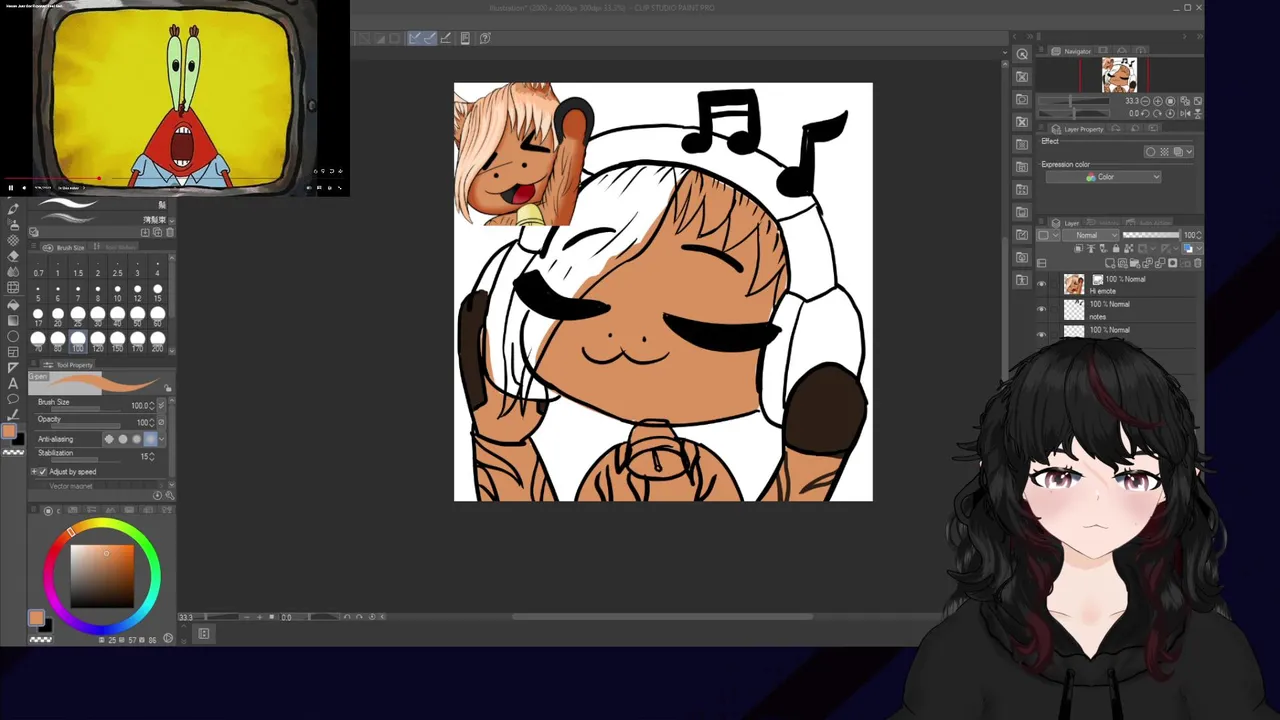Select the Airbrush tool
The width and height of the screenshot is (1280, 720).
point(13,224)
